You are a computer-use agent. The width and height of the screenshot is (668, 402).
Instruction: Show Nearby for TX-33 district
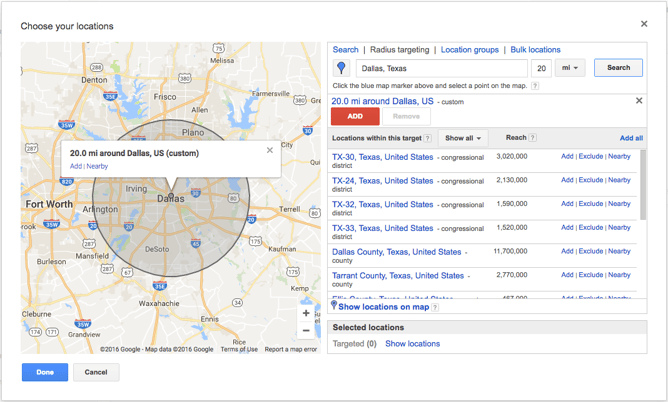(619, 227)
